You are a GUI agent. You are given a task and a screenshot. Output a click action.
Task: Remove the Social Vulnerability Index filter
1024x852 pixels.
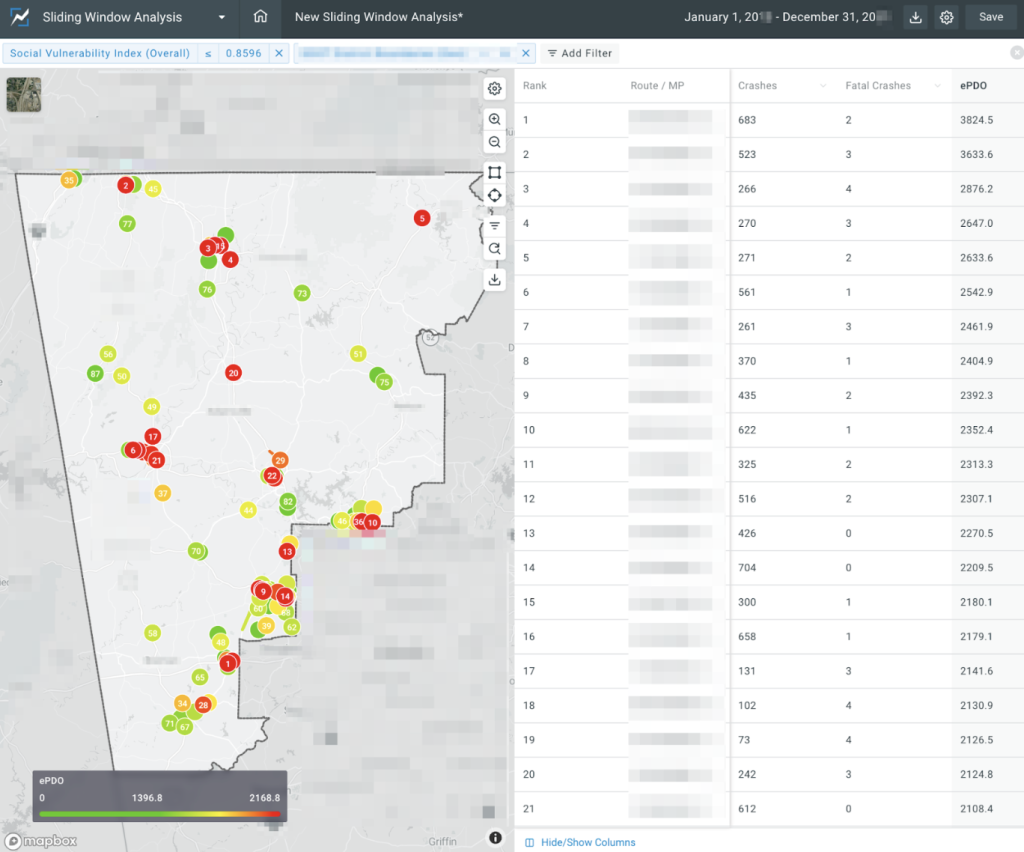point(279,53)
